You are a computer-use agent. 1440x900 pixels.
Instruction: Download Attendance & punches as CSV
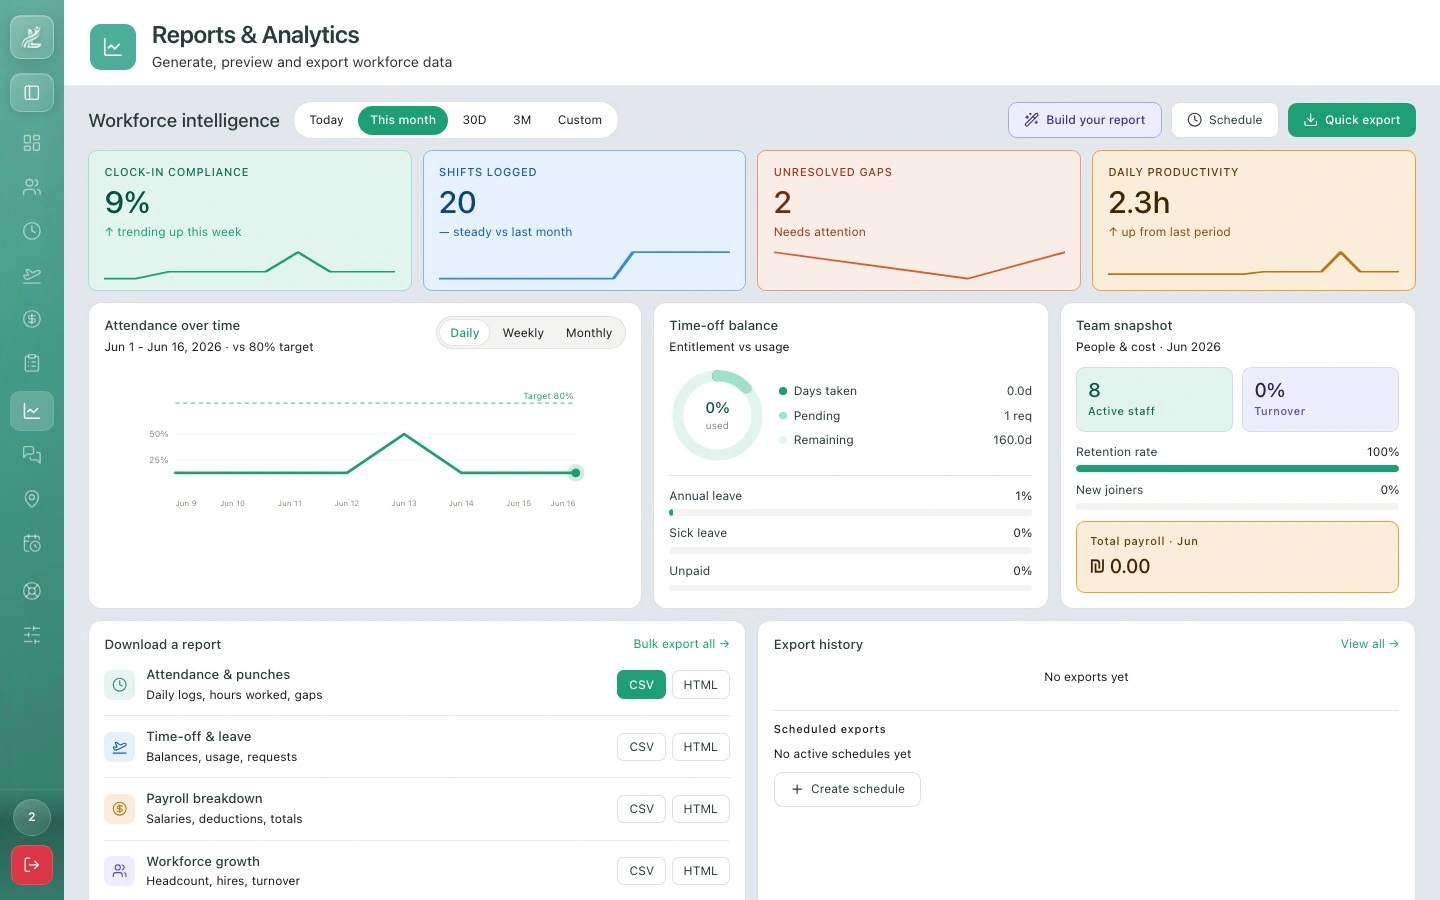pos(641,685)
